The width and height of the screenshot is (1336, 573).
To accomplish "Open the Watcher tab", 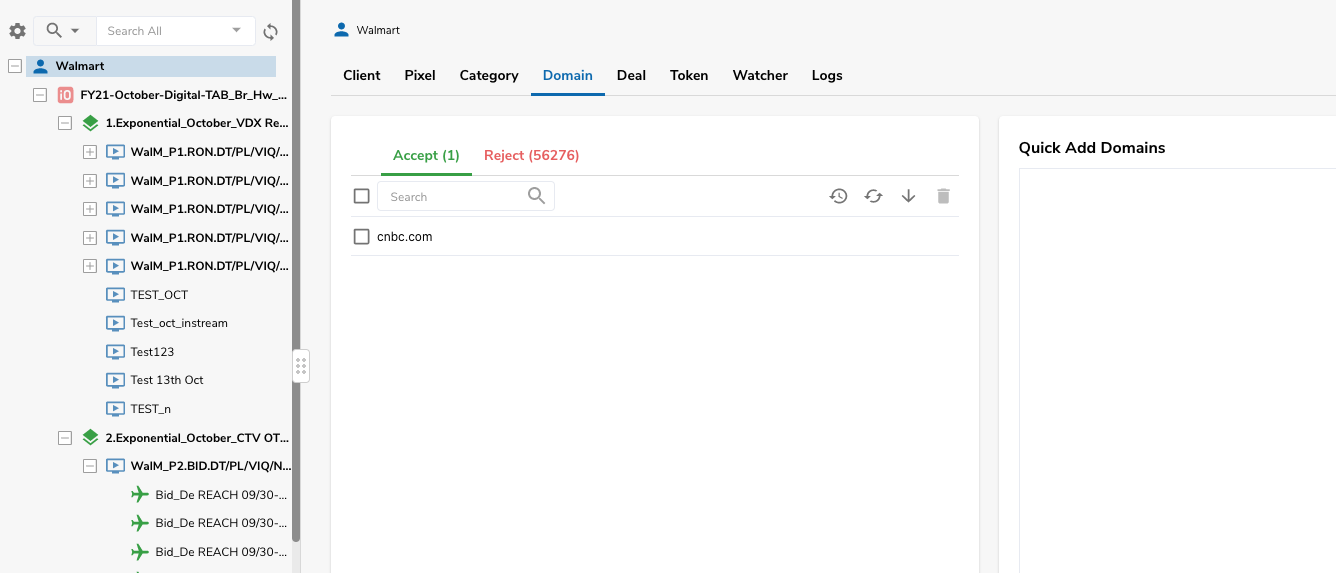I will pyautogui.click(x=760, y=75).
